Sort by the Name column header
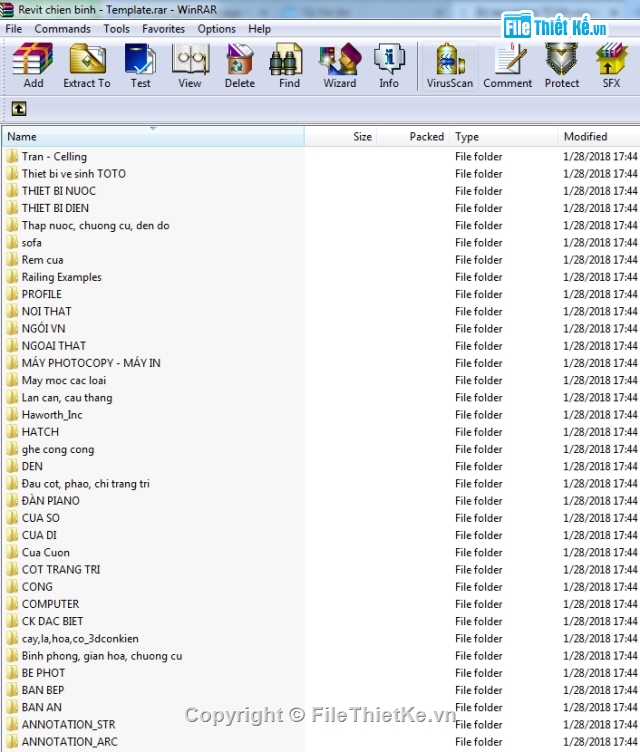 click(153, 137)
